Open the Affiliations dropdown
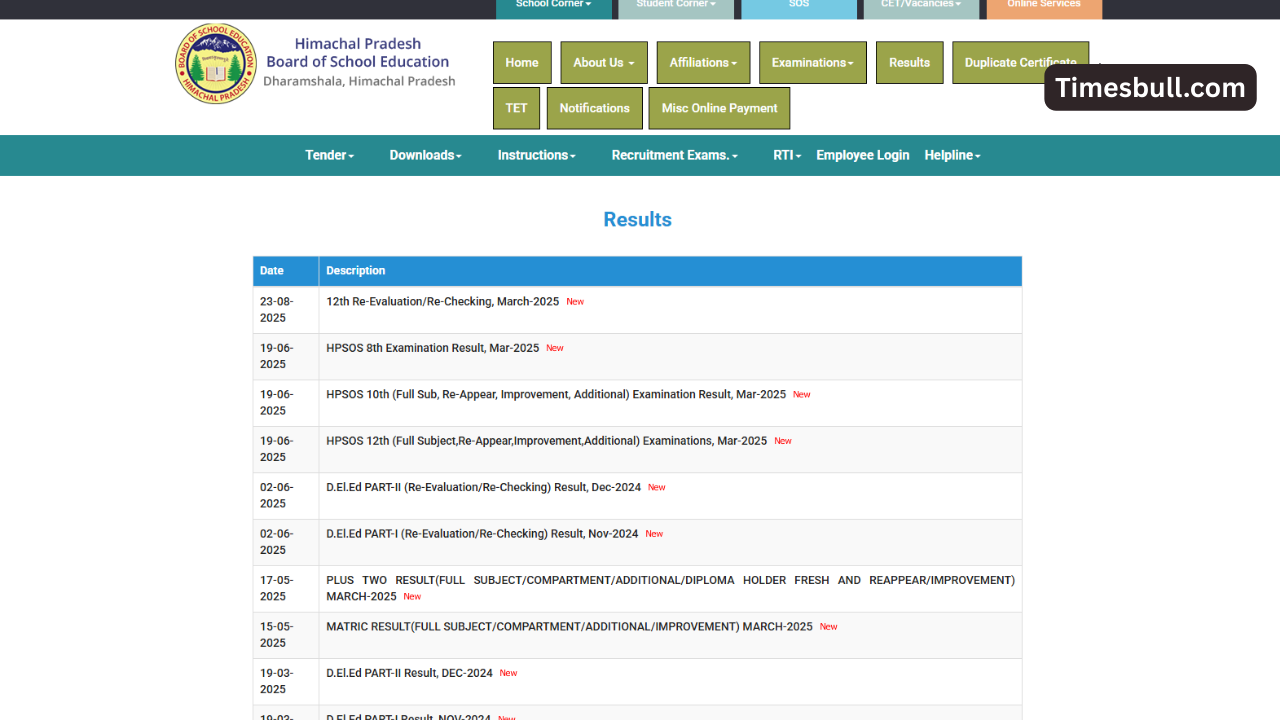This screenshot has height=720, width=1280. (703, 62)
